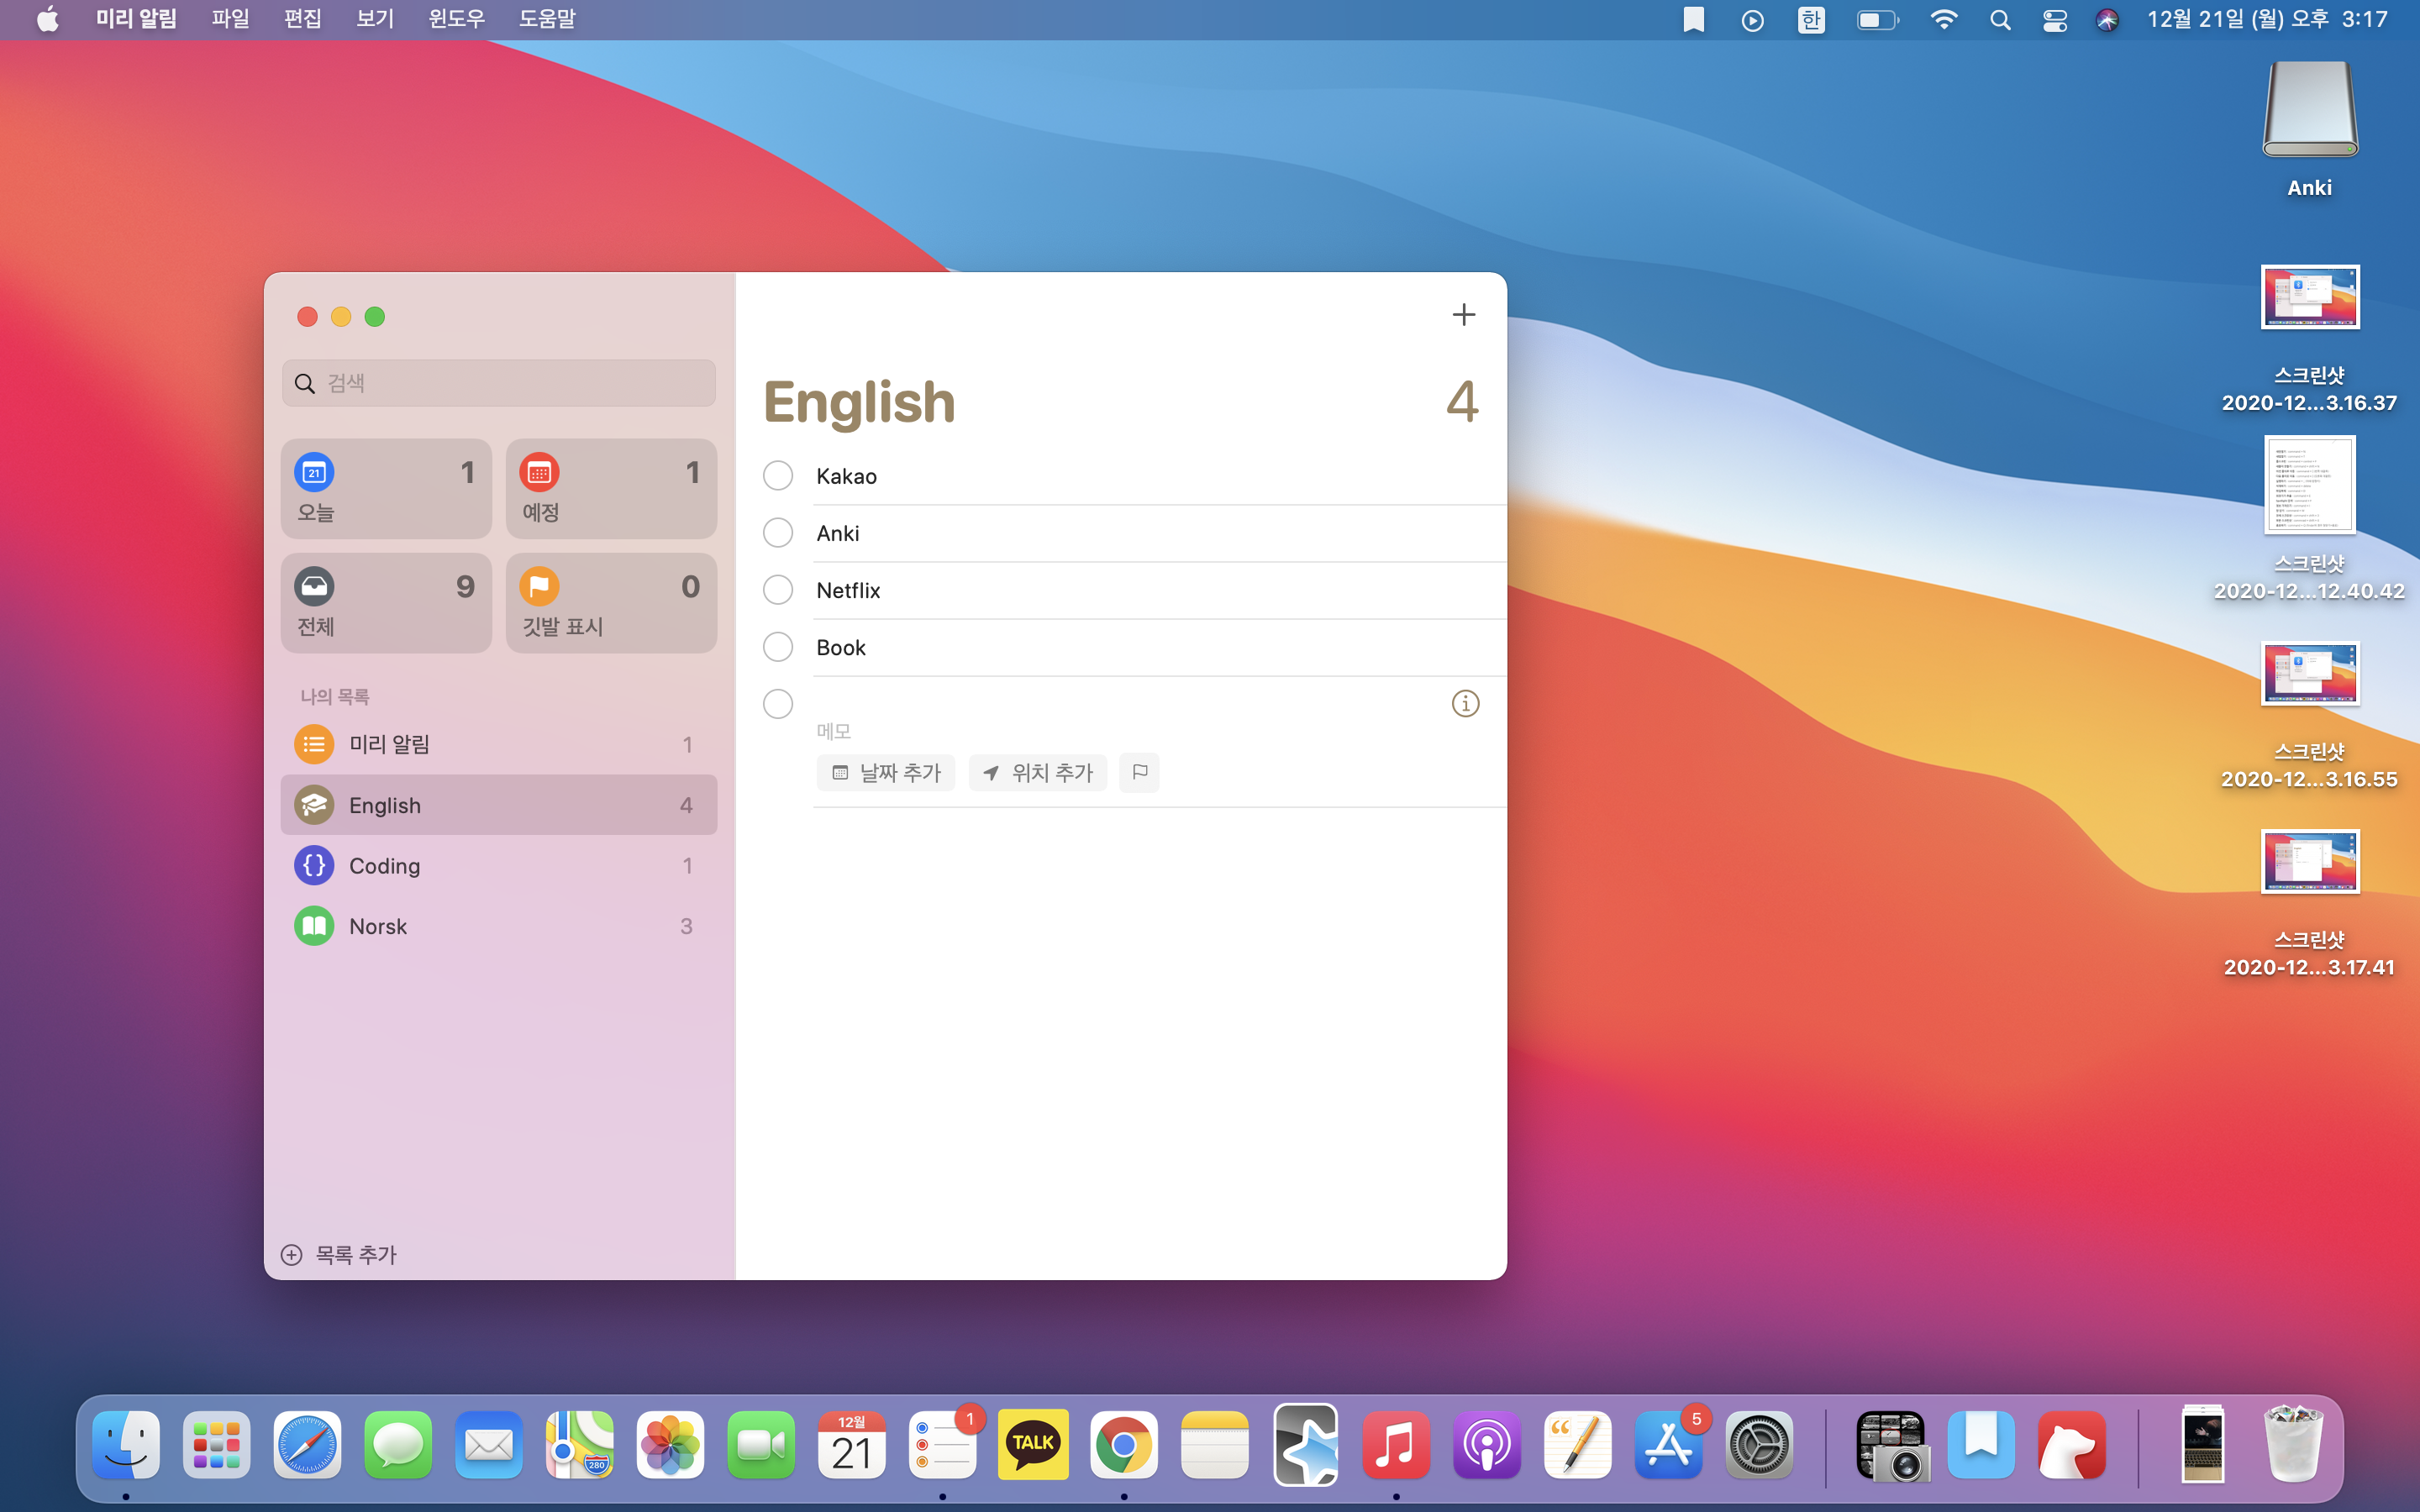Check off the Netflix reminder

[778, 590]
